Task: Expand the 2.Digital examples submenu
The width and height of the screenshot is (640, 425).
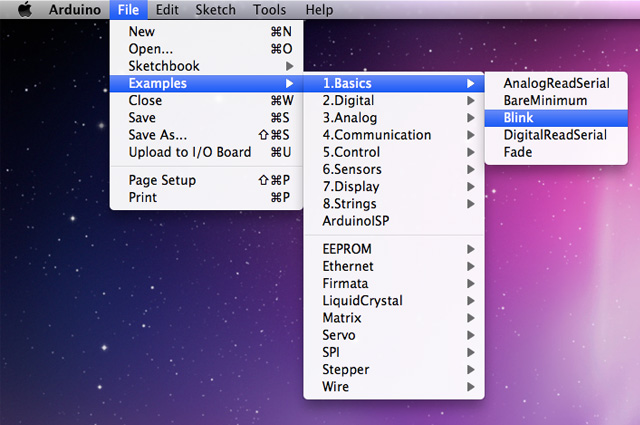Action: [348, 101]
